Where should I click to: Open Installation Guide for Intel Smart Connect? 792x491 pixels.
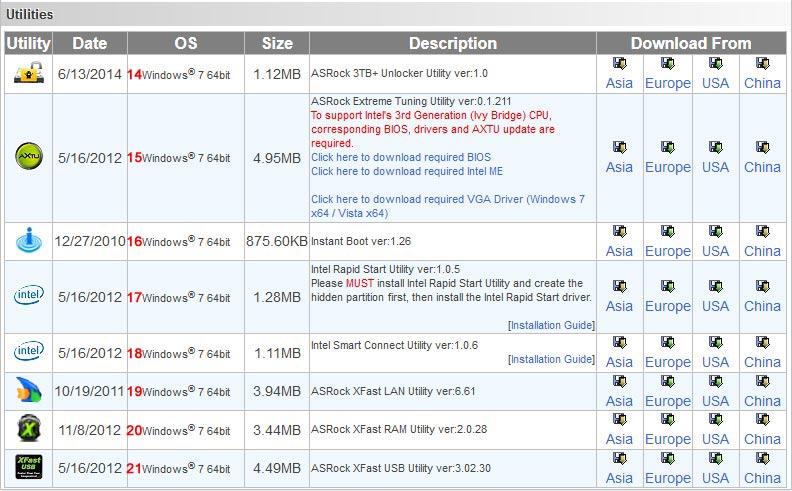click(x=552, y=359)
